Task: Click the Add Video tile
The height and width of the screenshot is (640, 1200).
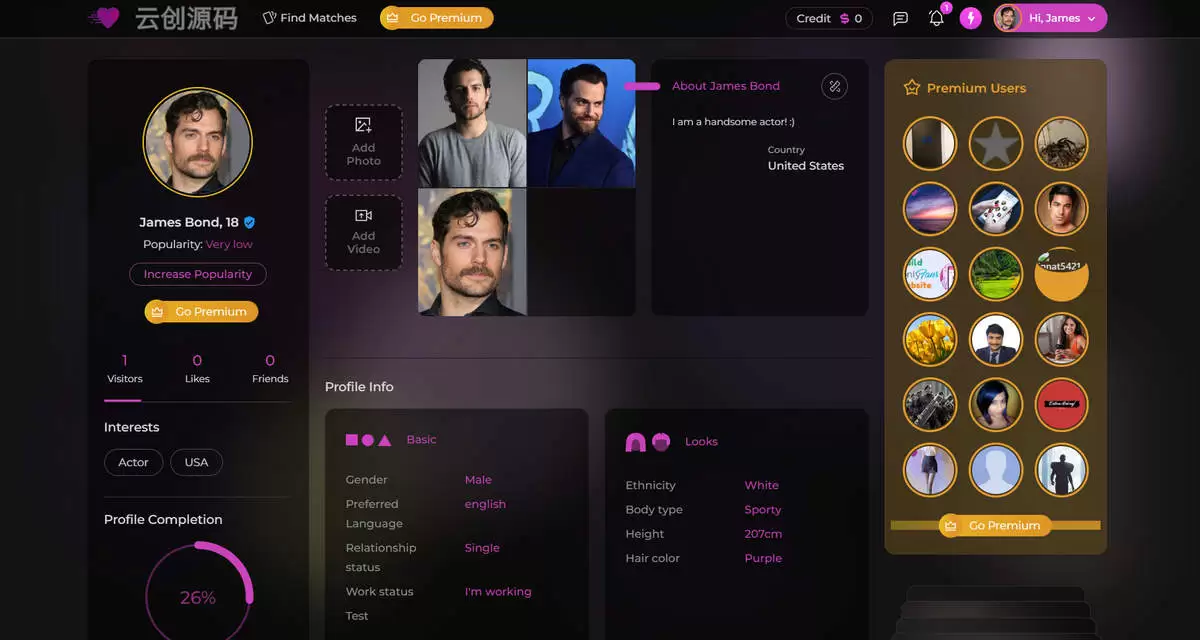Action: pos(364,232)
